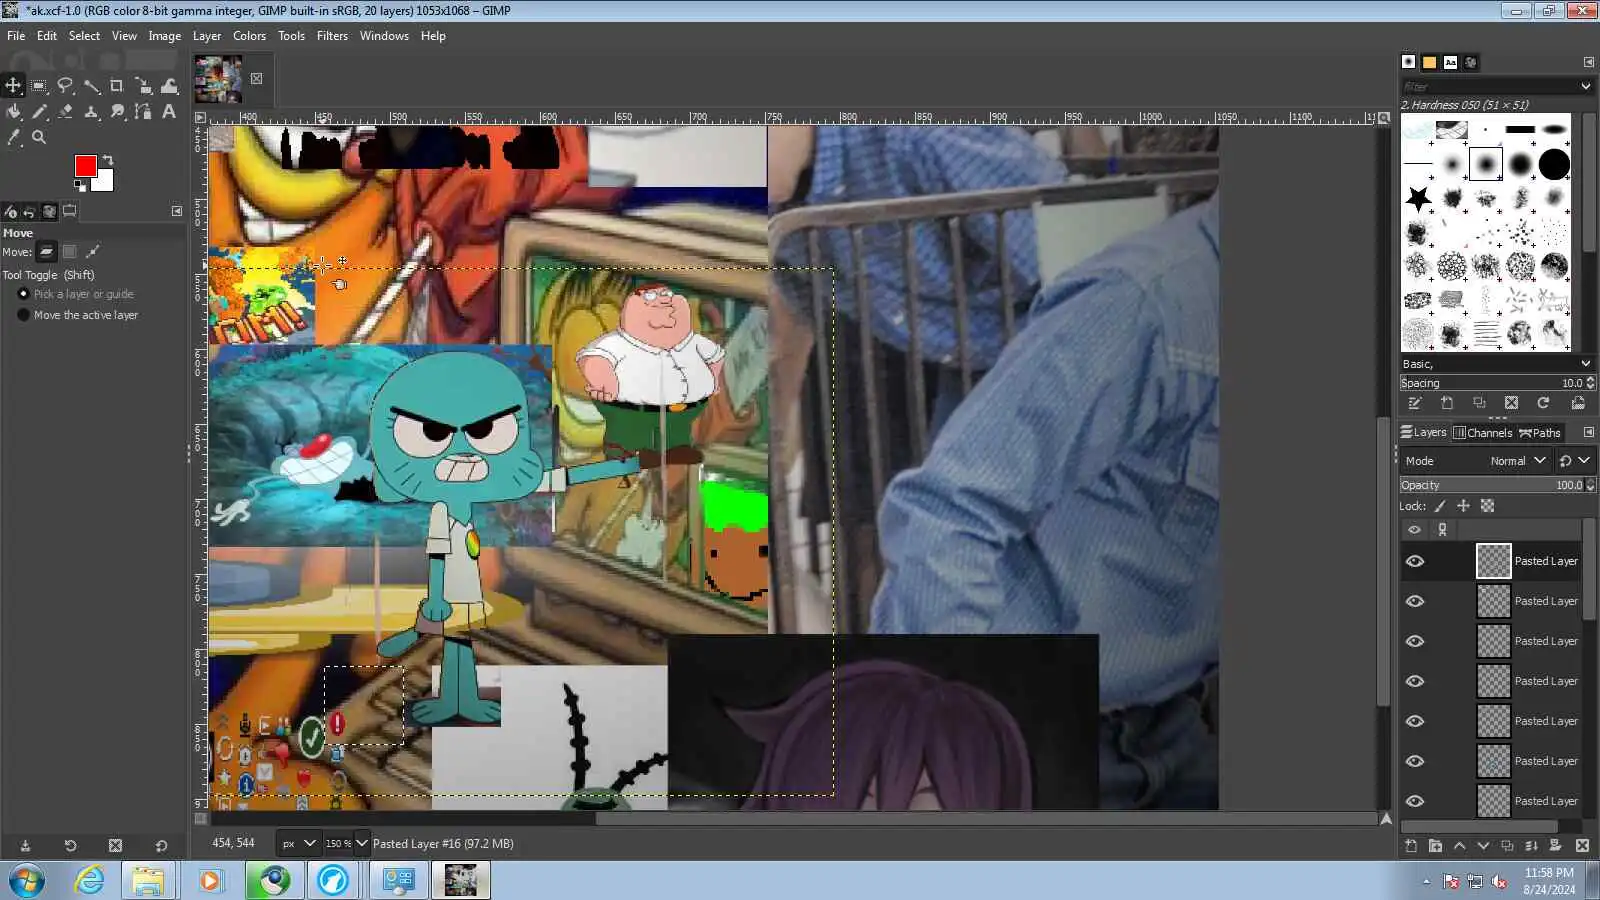This screenshot has width=1600, height=900.
Task: Set Move mode to path
Action: pyautogui.click(x=93, y=252)
